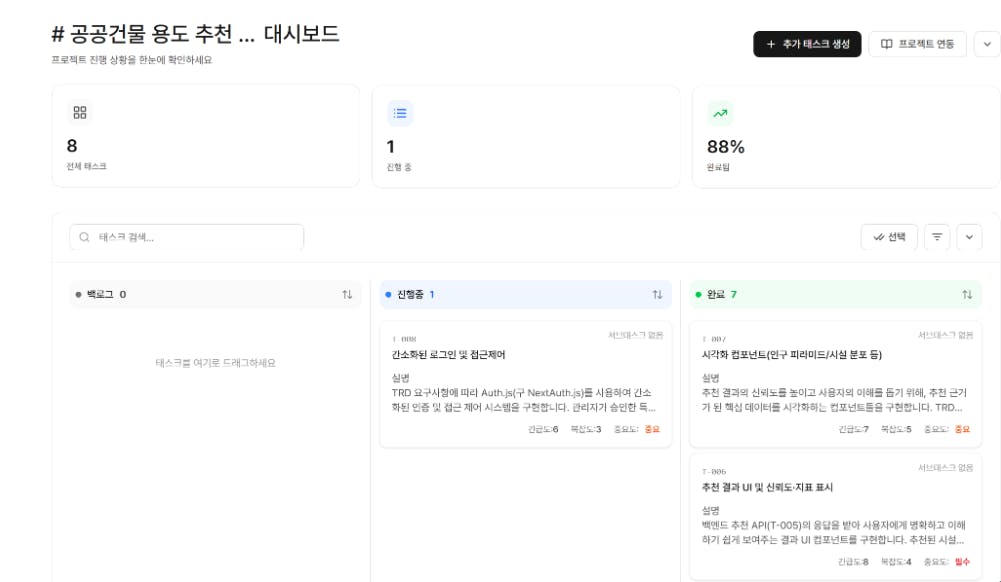Screen dimensions: 1001x582
Task: Expand the chevron dropdown next to 프로젝트 연동
Action: pos(987,44)
